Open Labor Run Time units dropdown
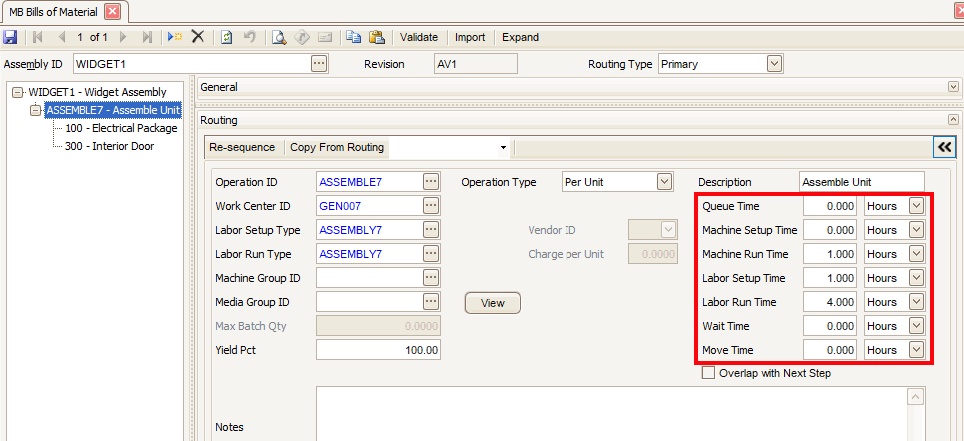 (916, 302)
